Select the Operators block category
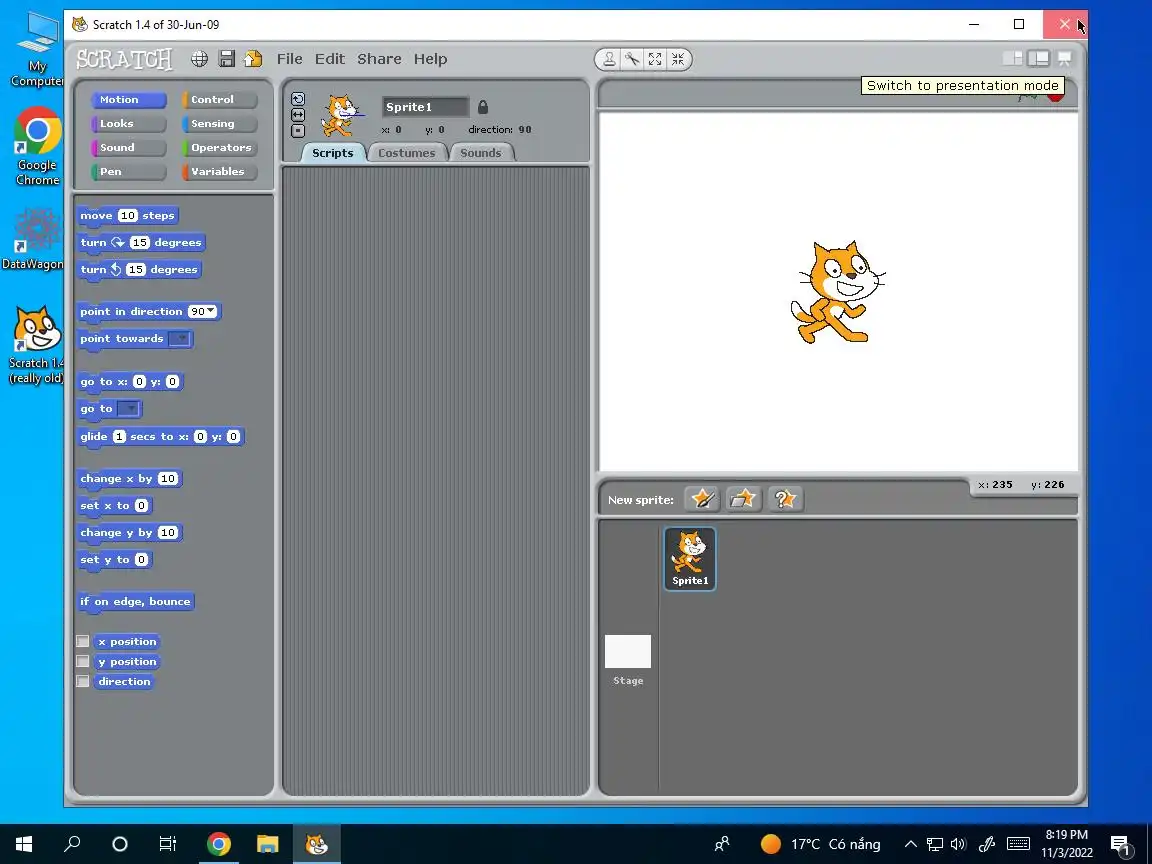The width and height of the screenshot is (1152, 864). coord(220,148)
